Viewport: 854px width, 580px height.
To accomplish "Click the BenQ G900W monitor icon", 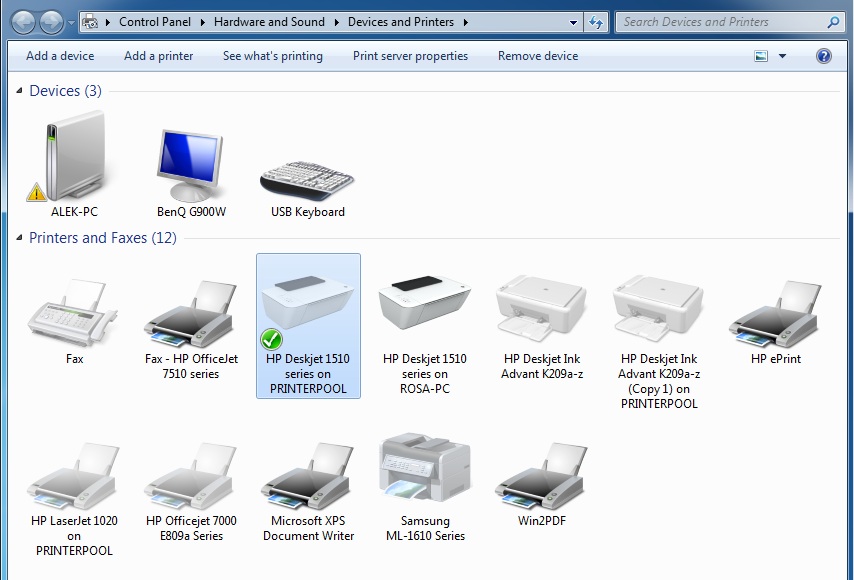I will coord(190,165).
